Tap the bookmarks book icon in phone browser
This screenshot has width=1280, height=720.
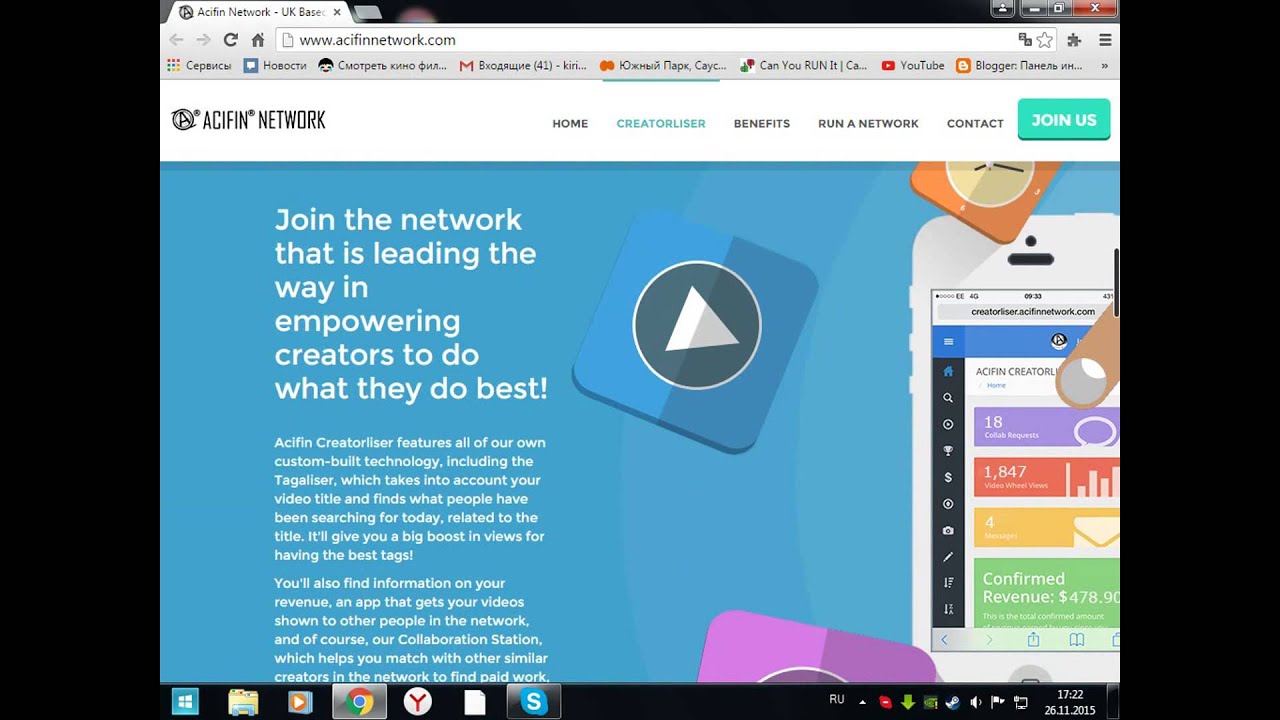(x=1077, y=640)
